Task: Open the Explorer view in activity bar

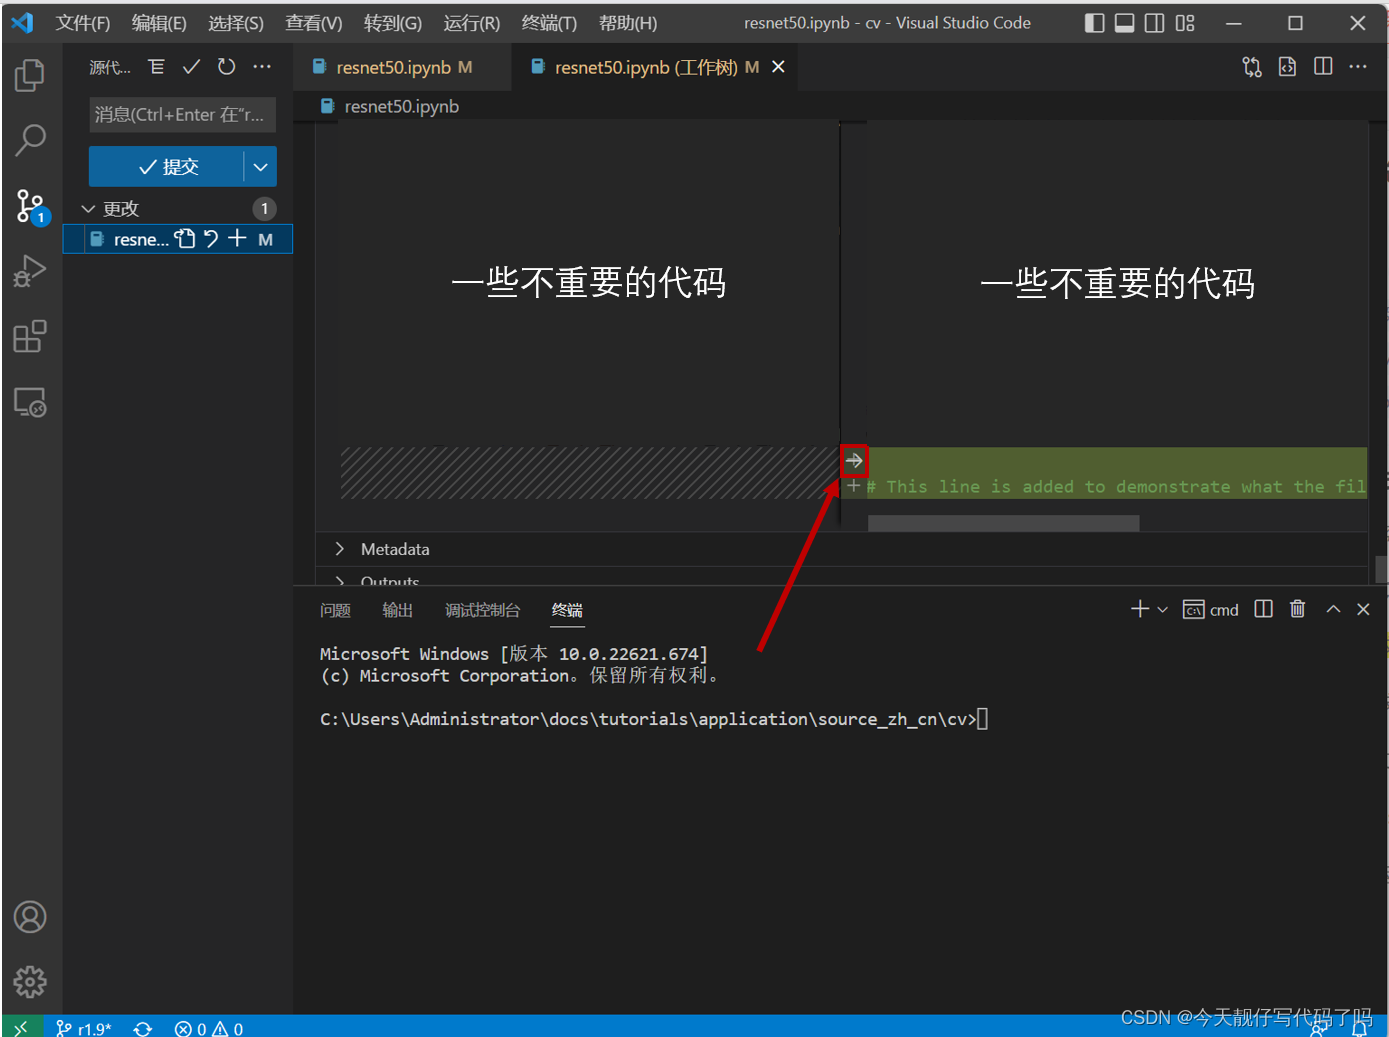Action: [30, 75]
